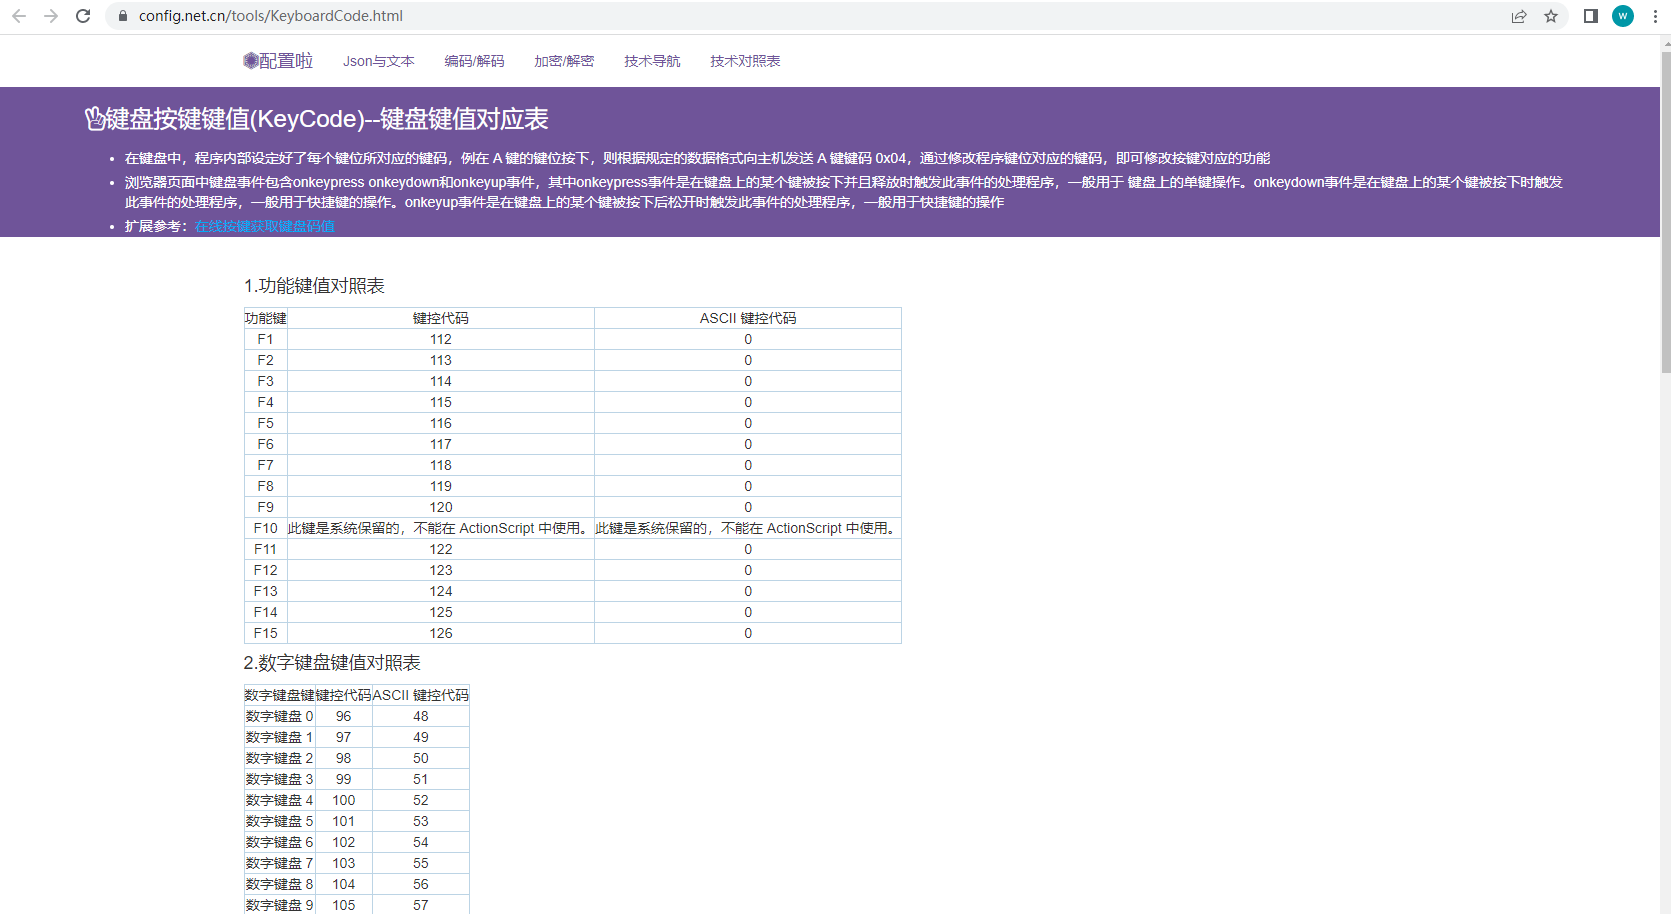Open the browser profile avatar

click(1622, 16)
